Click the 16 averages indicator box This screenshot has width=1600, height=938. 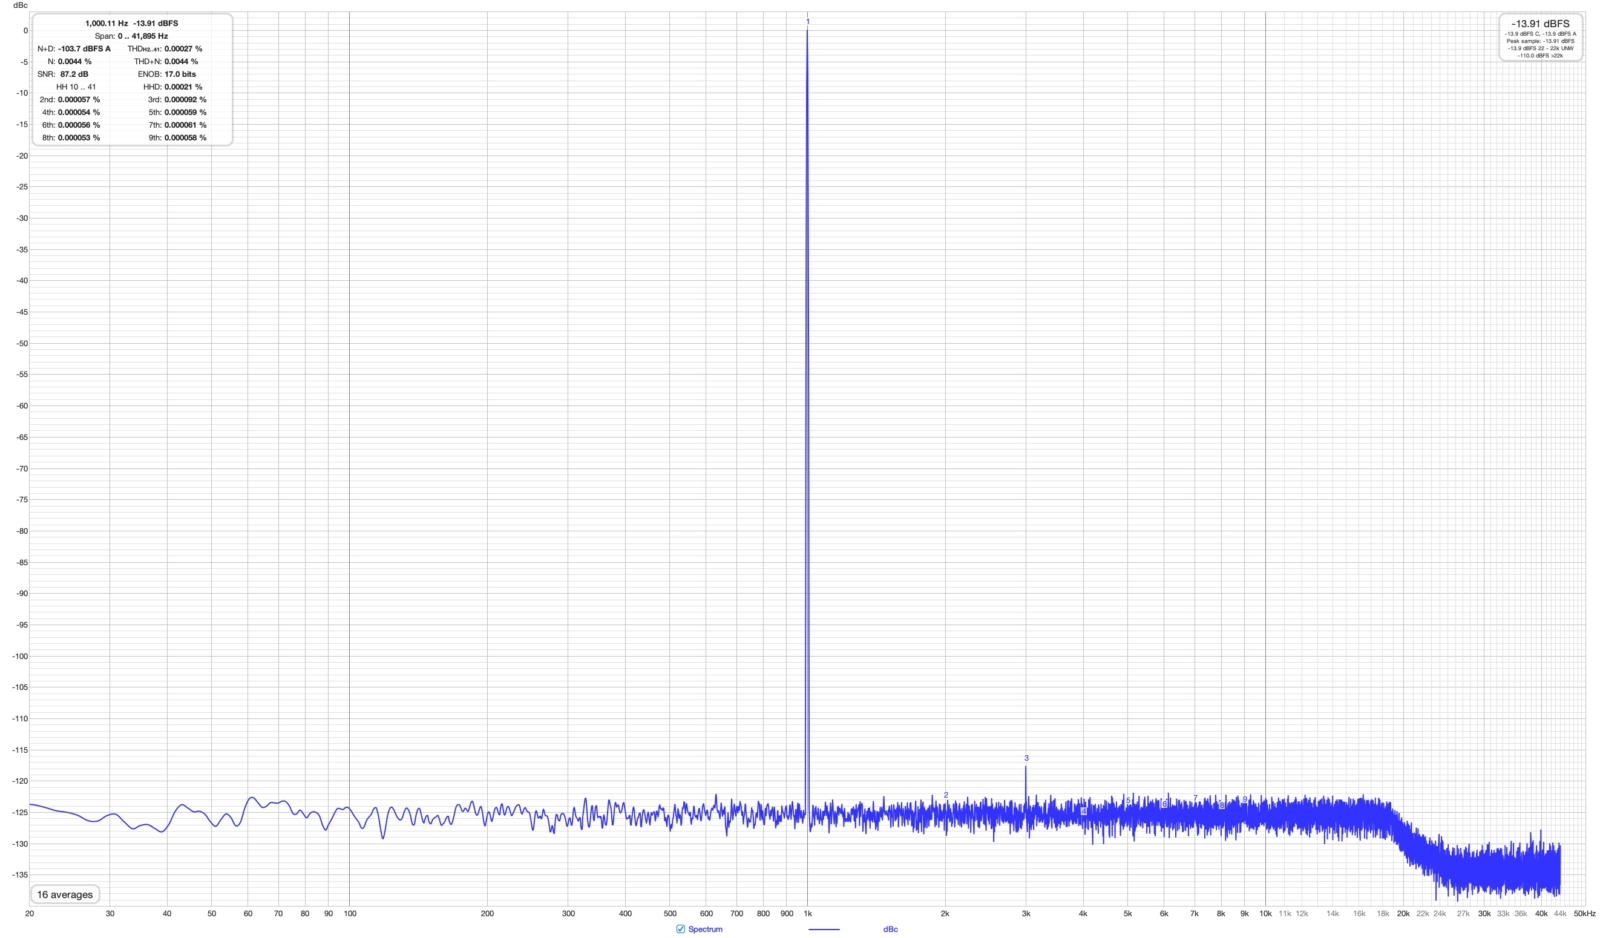click(65, 895)
